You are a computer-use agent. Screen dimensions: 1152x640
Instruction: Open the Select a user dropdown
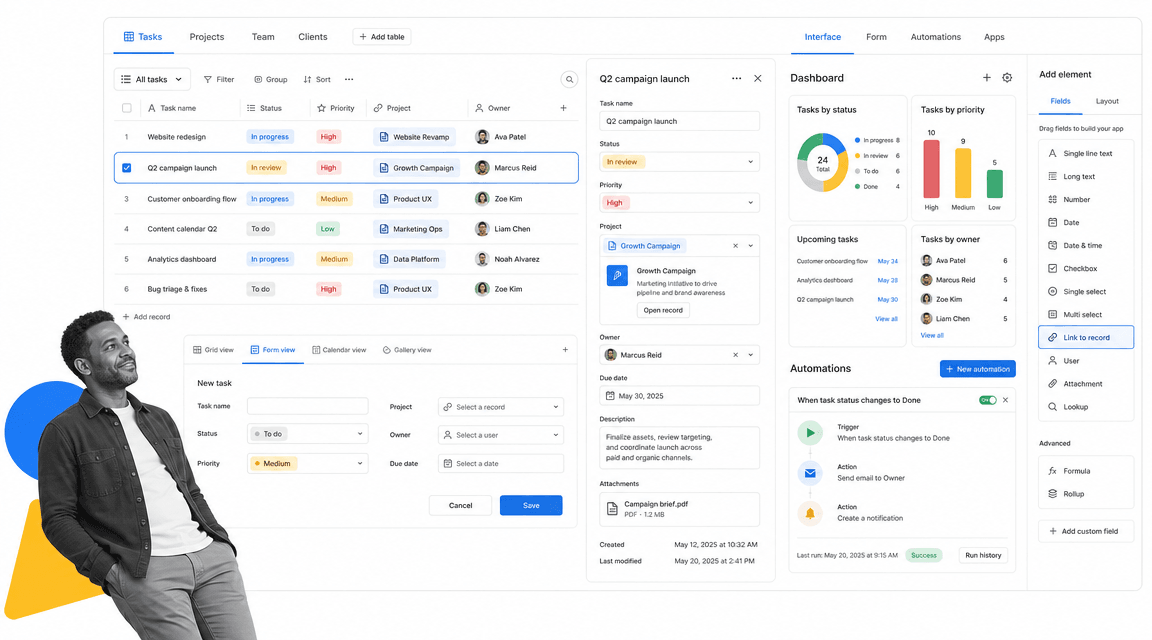pos(501,435)
